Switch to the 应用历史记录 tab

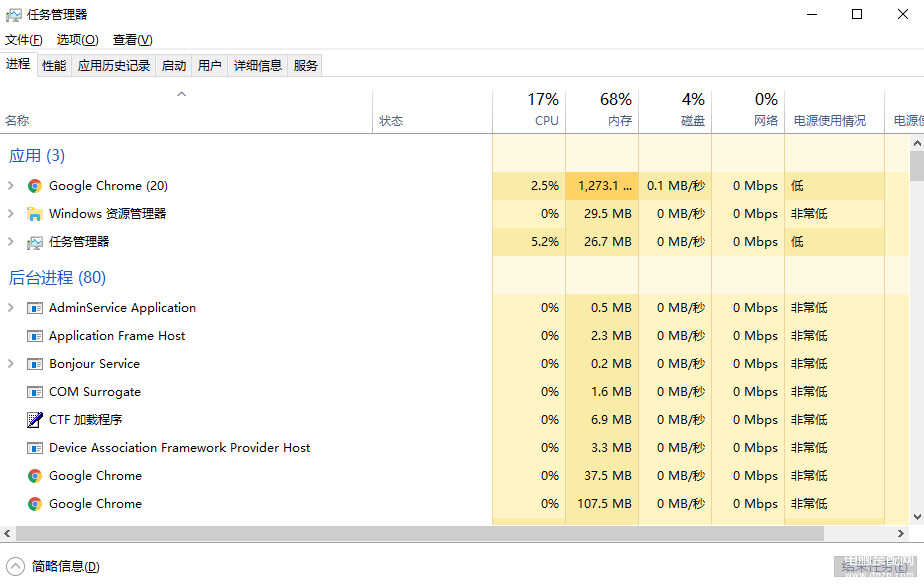[x=114, y=65]
